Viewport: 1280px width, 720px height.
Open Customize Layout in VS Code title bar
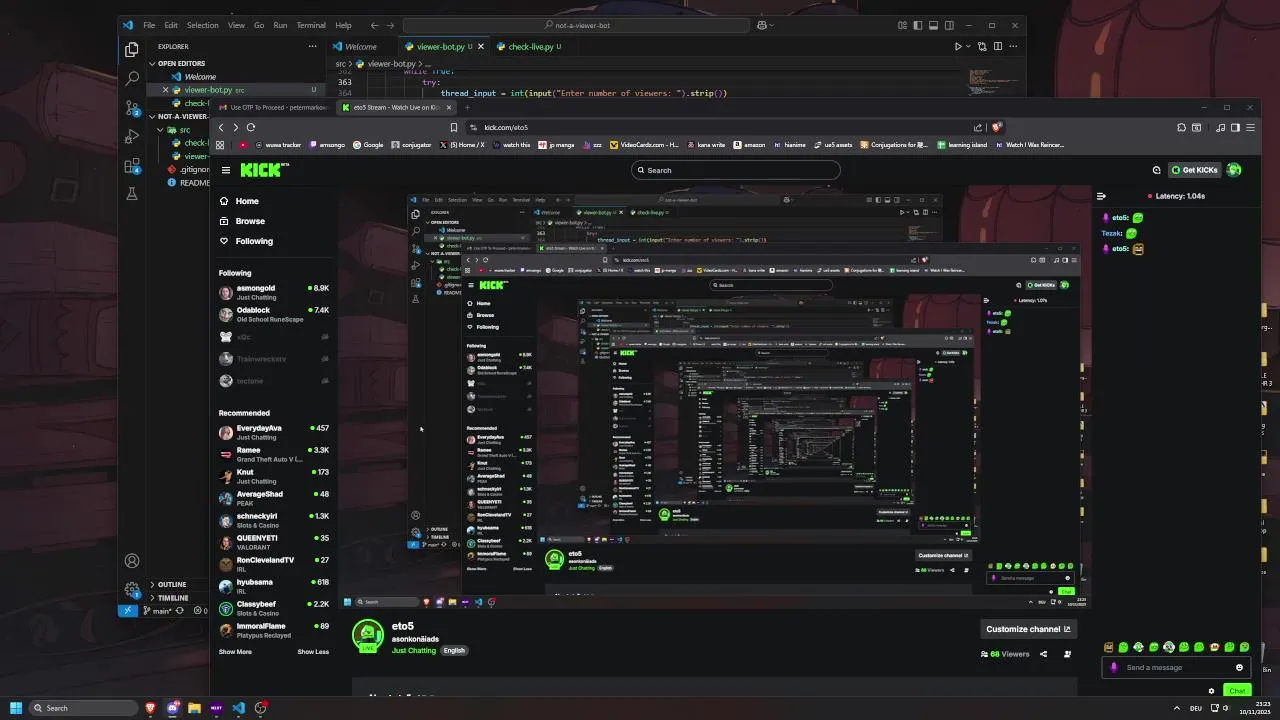coord(902,25)
